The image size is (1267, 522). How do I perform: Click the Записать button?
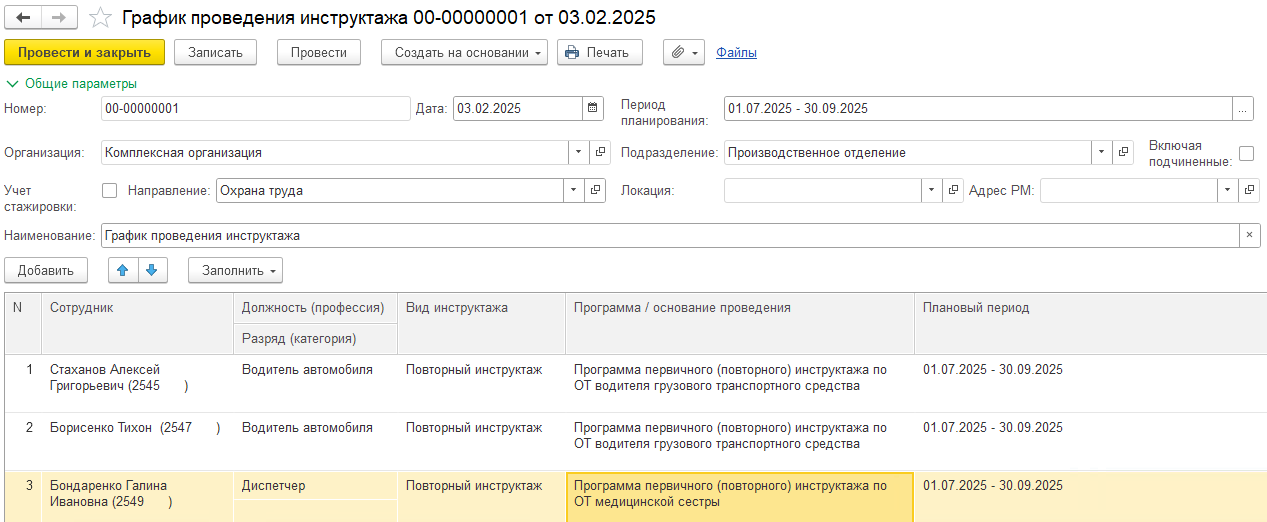coord(215,53)
